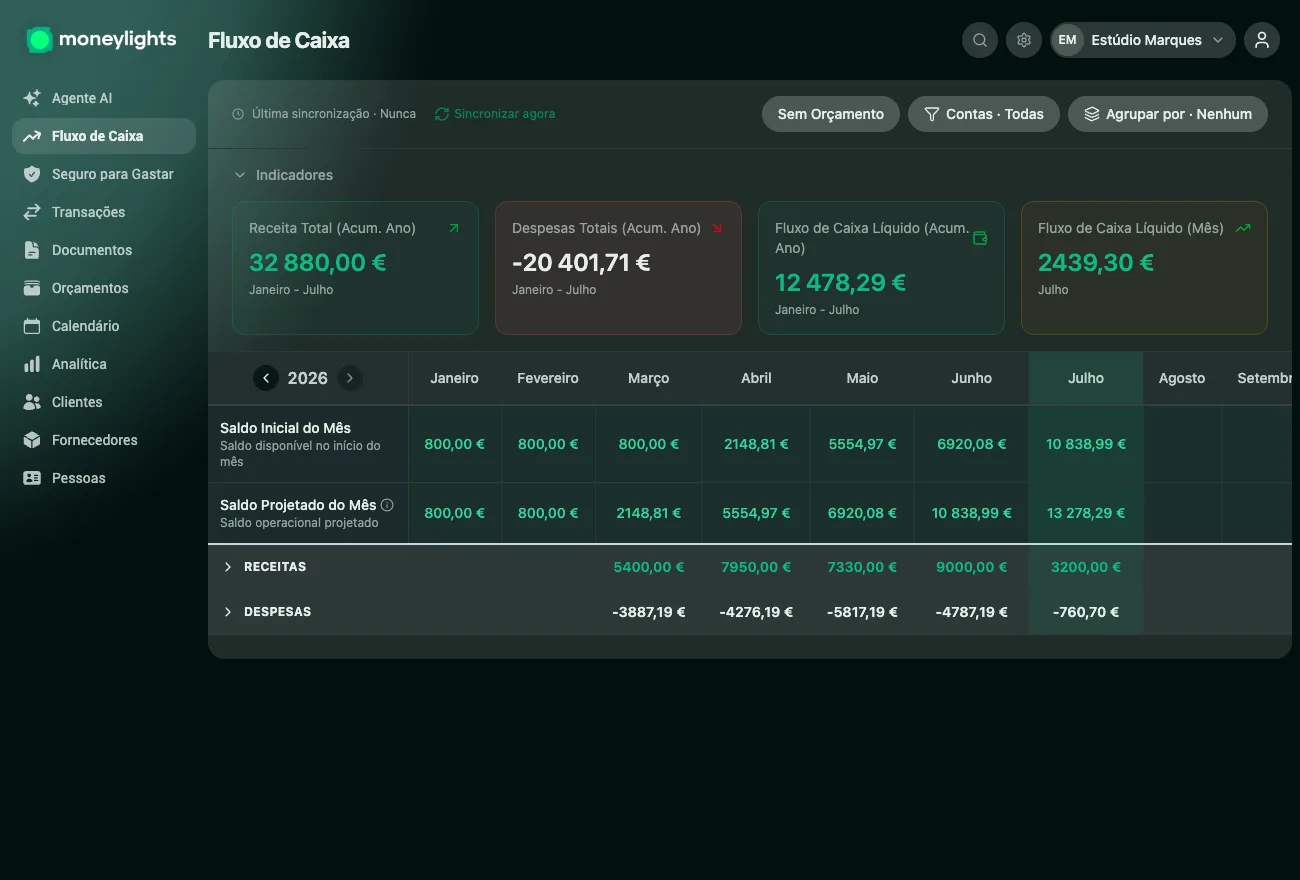The image size is (1300, 880).
Task: Click the EM avatar badge
Action: [x=1068, y=40]
